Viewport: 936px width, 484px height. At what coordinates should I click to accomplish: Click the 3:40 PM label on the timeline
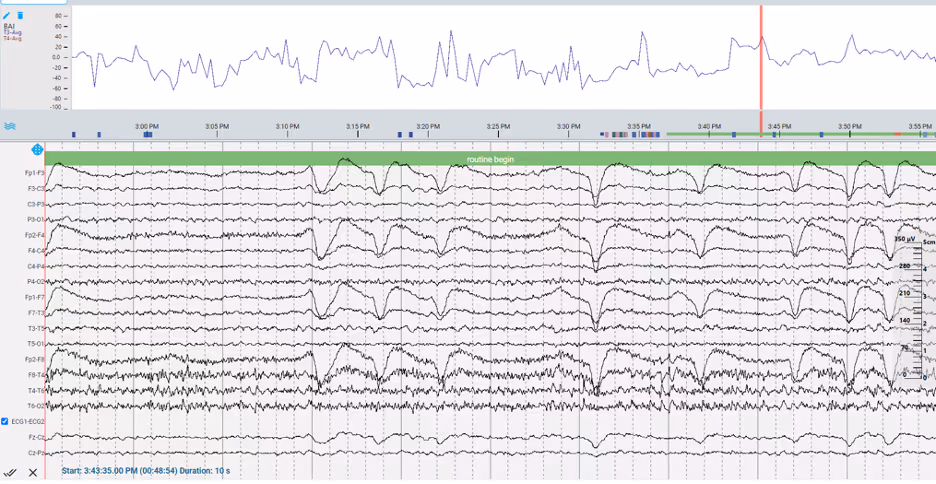(x=709, y=127)
